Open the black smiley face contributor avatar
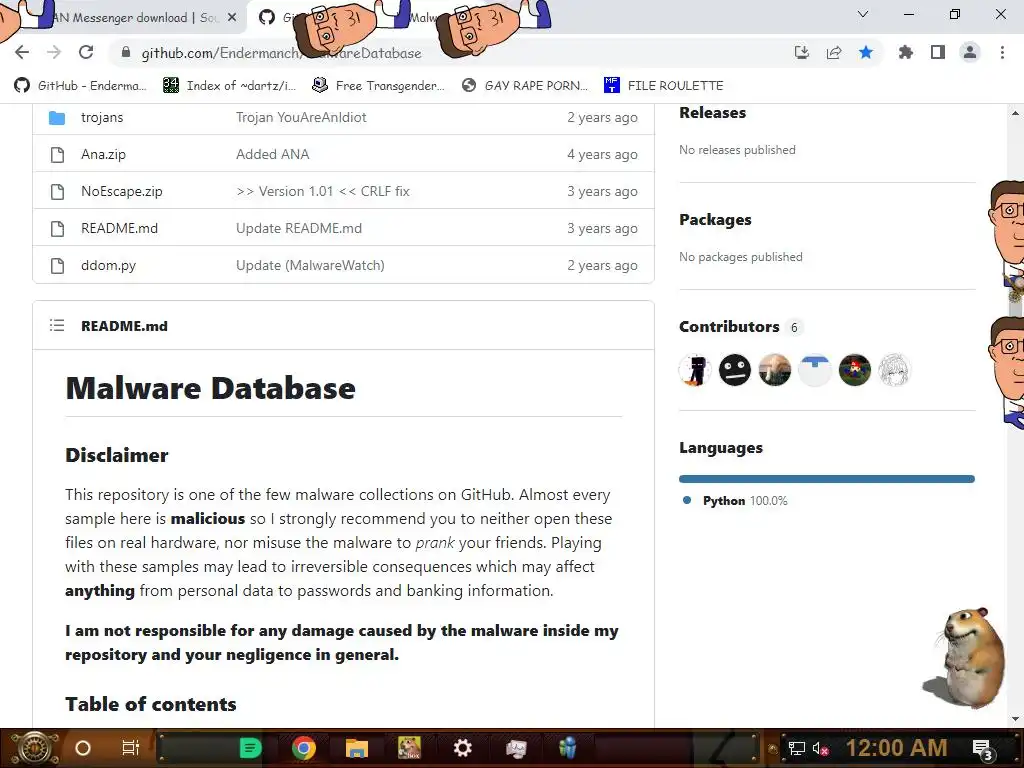 coord(735,370)
